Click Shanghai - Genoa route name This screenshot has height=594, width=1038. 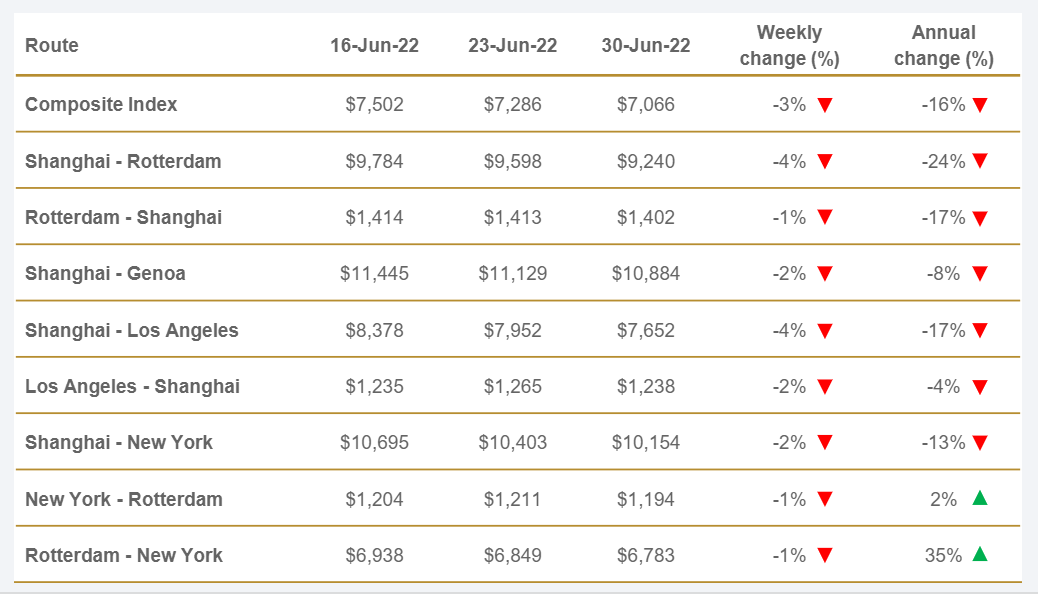click(105, 273)
